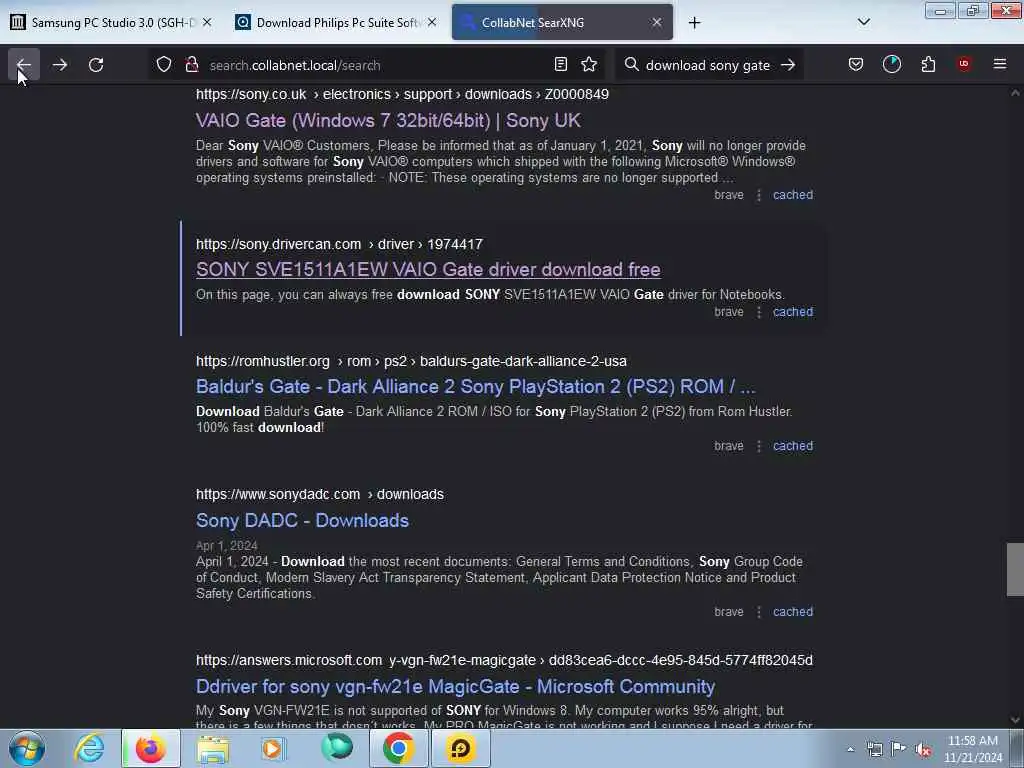This screenshot has height=768, width=1024.
Task: Click the address bar URL field
Action: tap(376, 65)
